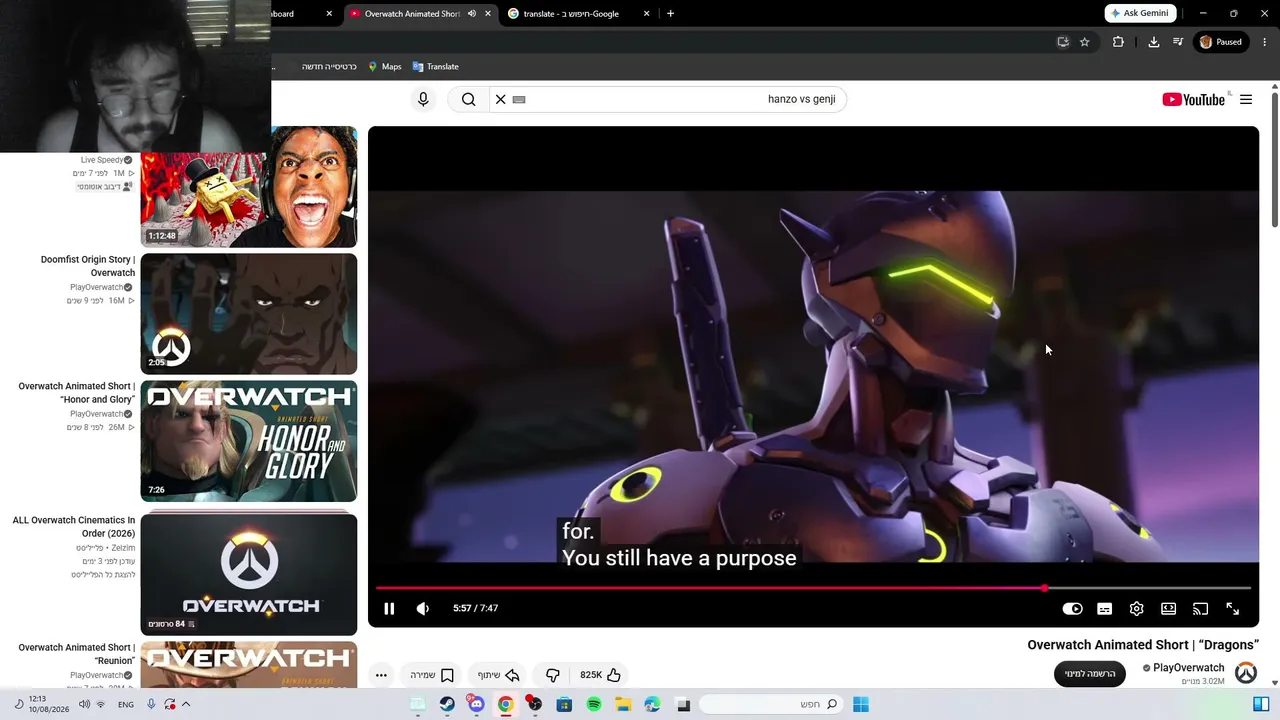Pause the Dragons video
This screenshot has height=720, width=1280.
(x=389, y=608)
